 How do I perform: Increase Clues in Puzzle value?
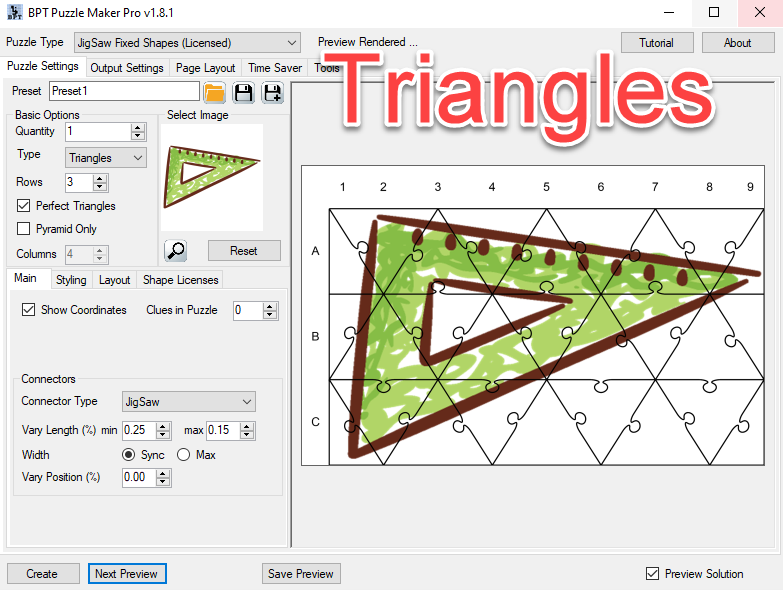[270, 306]
